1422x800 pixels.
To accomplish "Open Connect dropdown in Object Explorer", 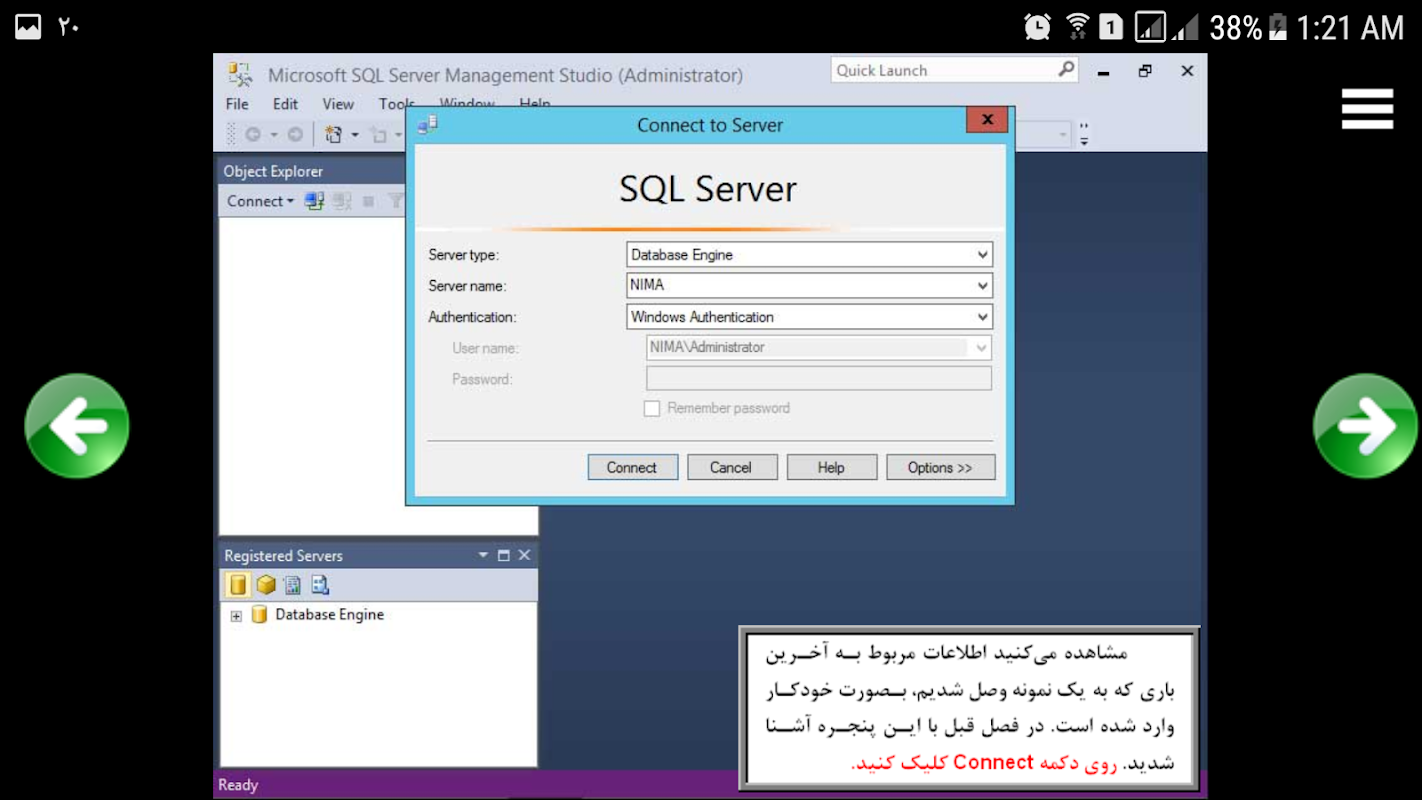I will 260,201.
